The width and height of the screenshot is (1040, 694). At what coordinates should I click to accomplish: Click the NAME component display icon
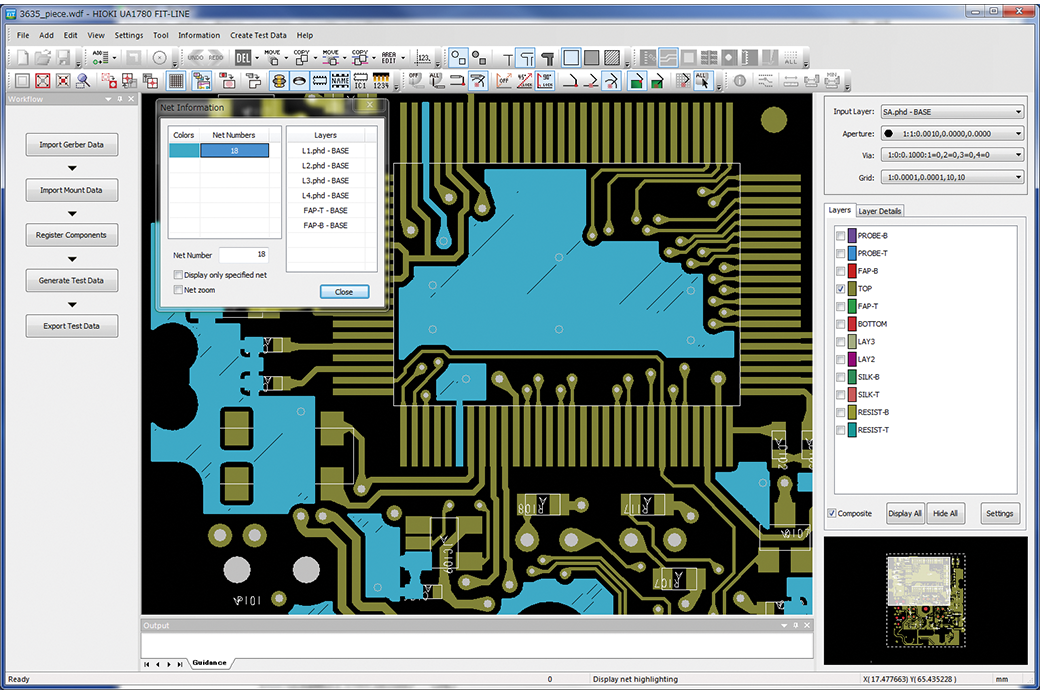341,81
